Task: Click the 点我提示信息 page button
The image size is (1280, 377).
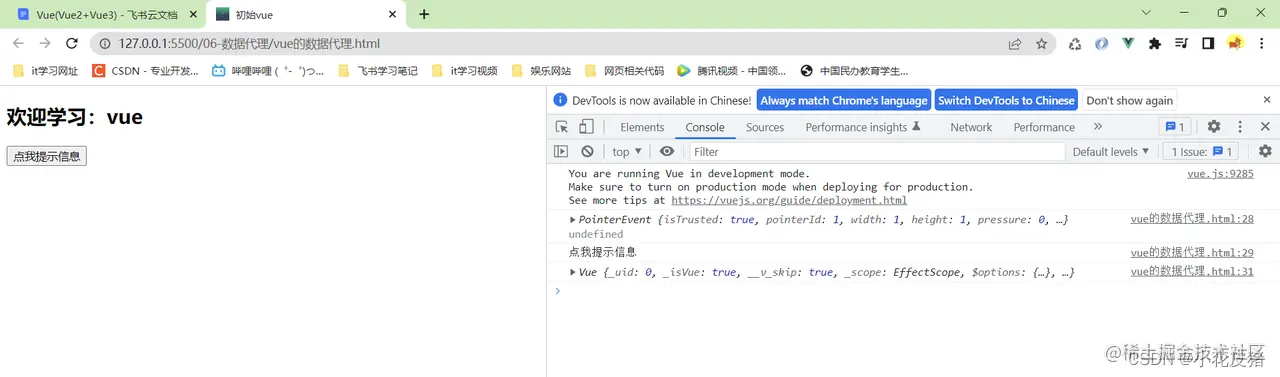Action: pos(47,156)
